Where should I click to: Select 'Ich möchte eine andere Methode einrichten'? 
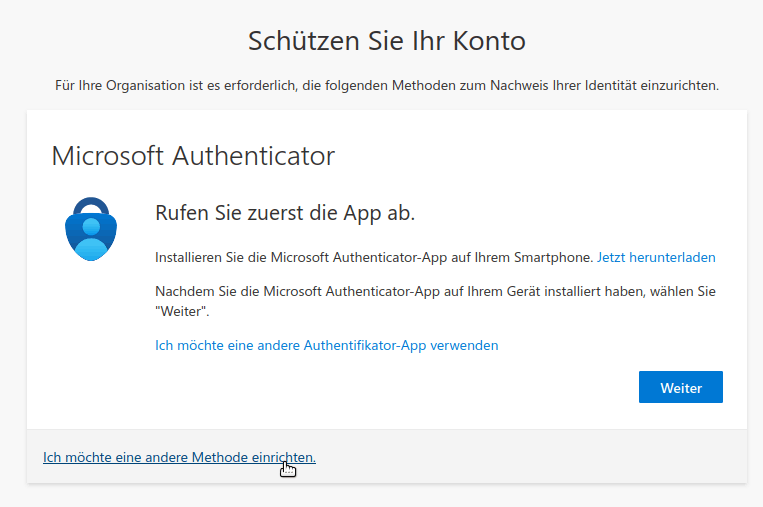179,457
